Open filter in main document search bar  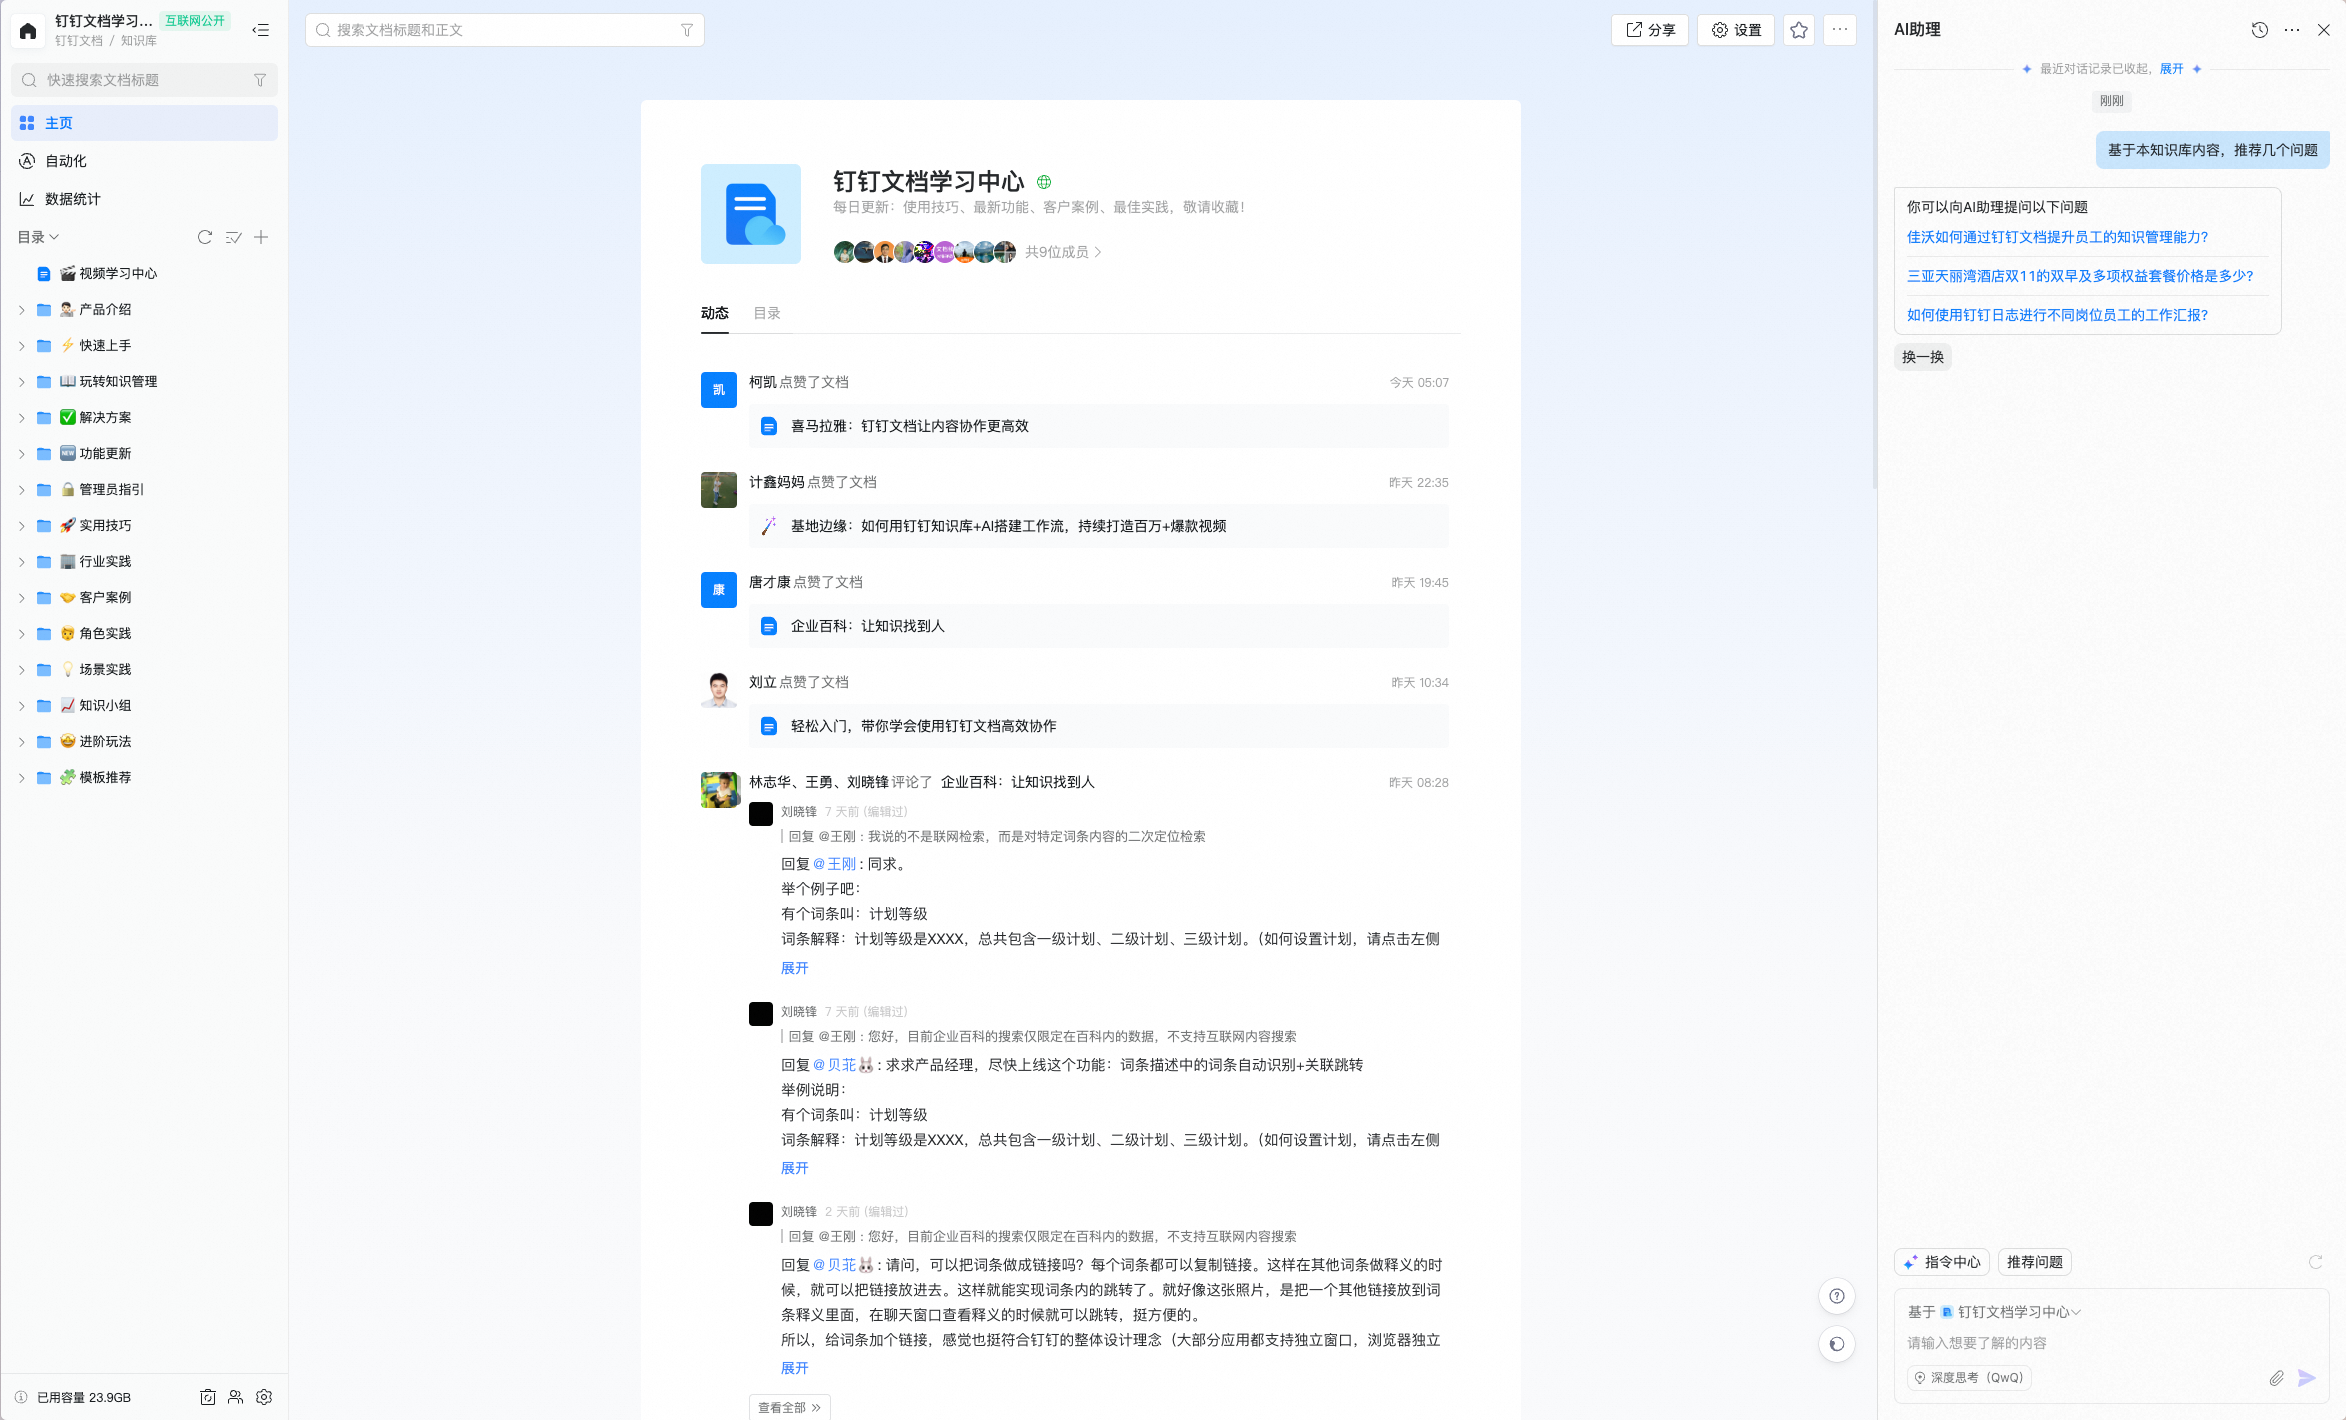click(x=687, y=30)
